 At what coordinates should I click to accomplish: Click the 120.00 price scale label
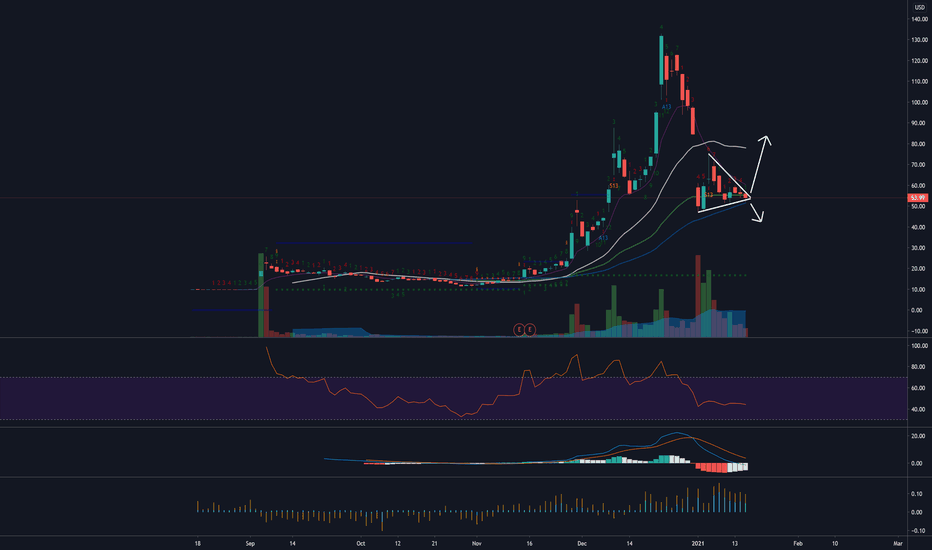[919, 61]
